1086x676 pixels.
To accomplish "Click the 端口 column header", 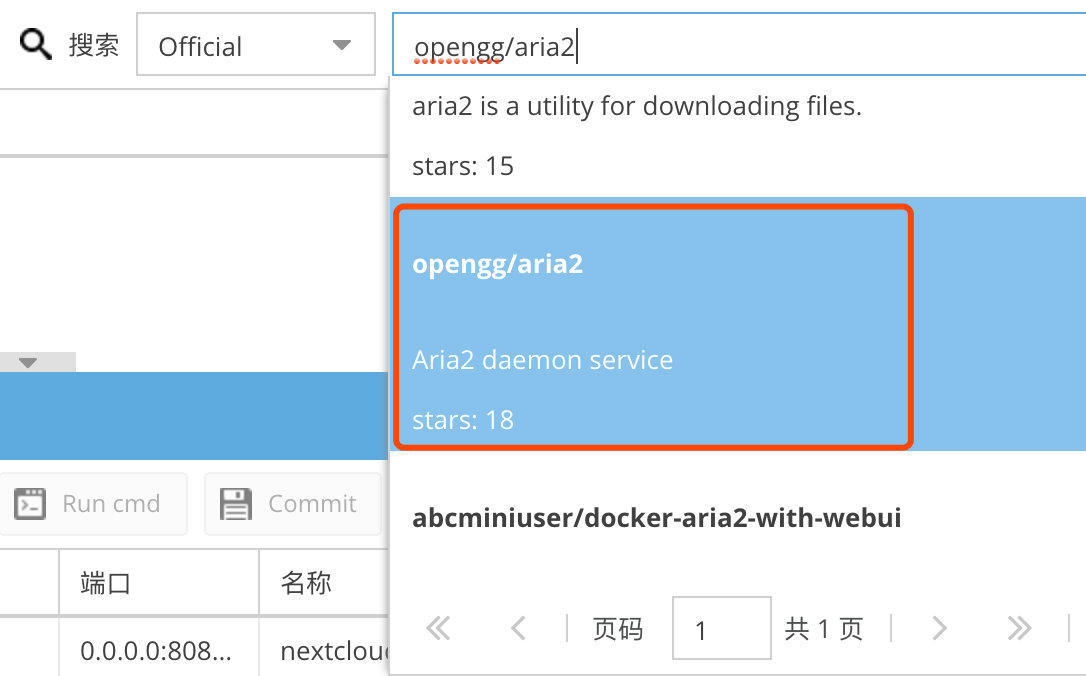I will pos(159,582).
